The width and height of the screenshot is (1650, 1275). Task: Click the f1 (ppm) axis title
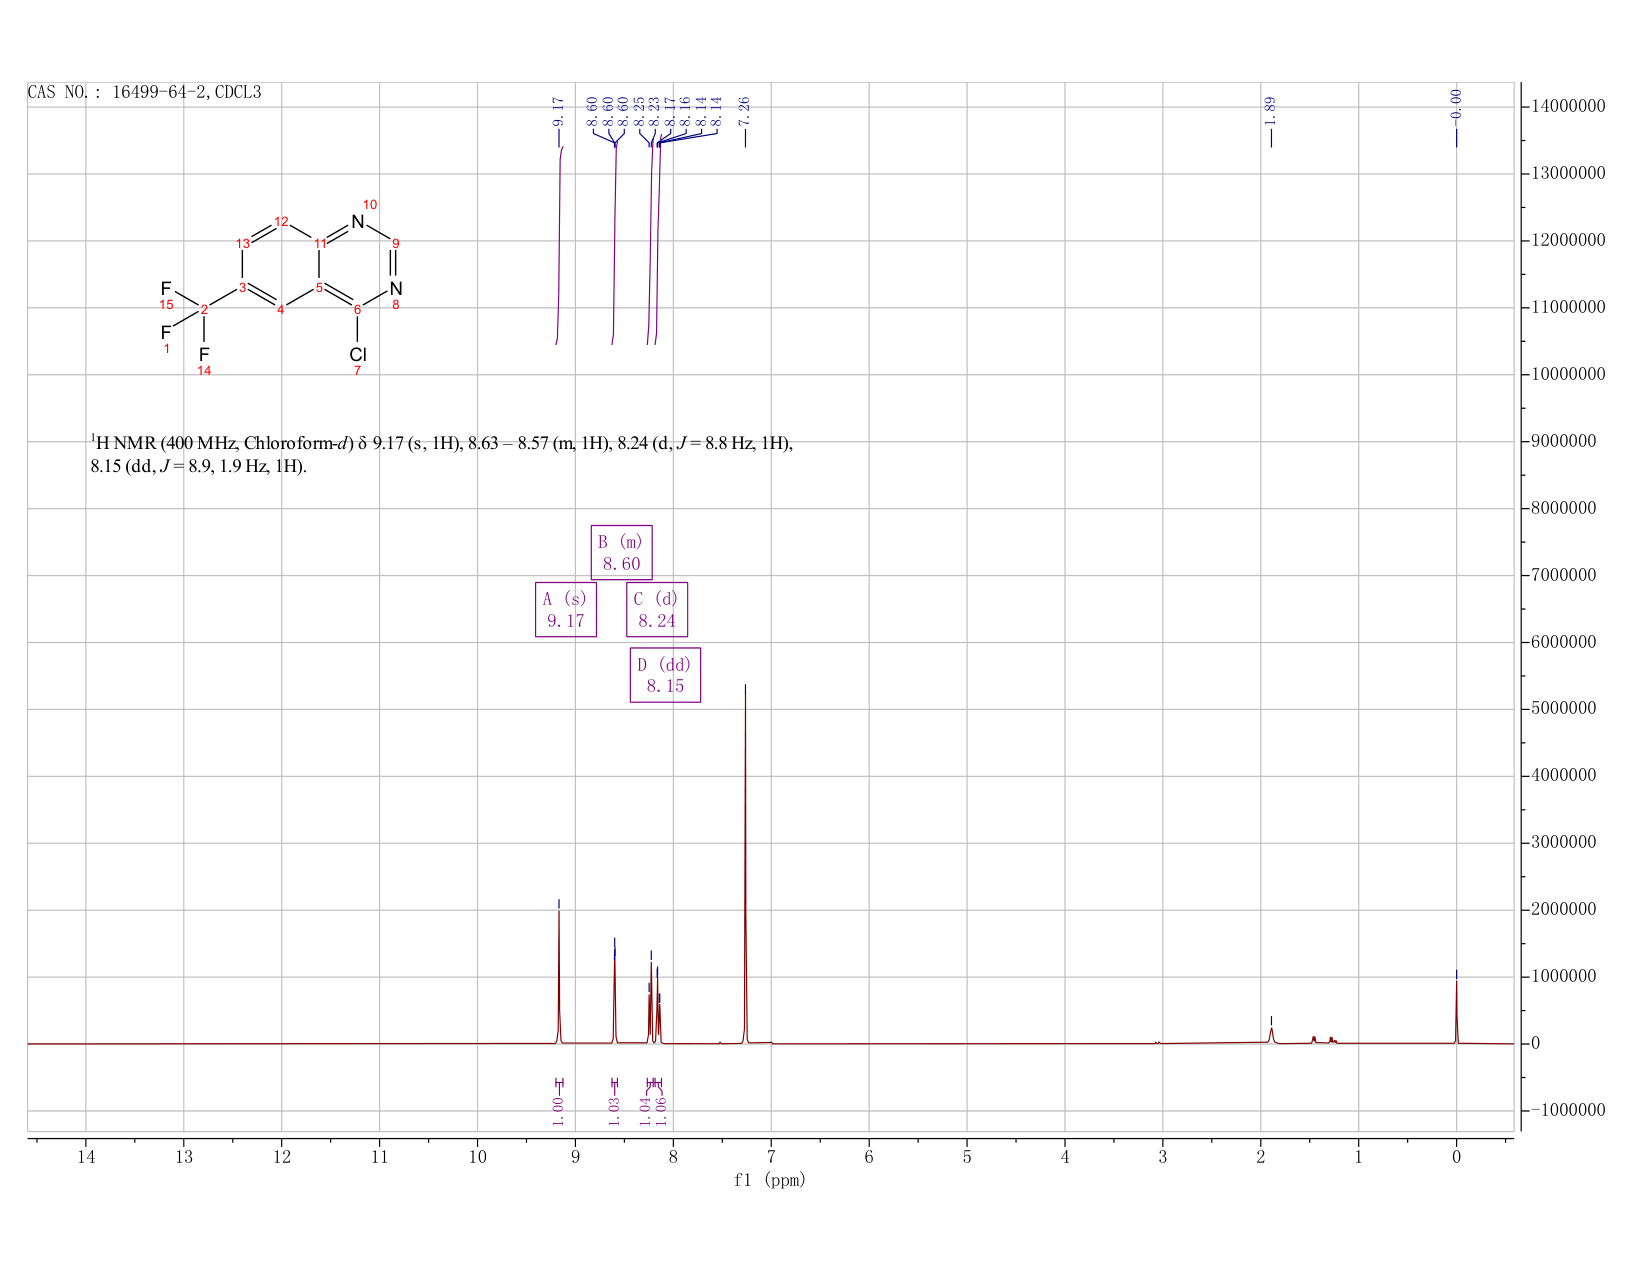(x=770, y=1180)
